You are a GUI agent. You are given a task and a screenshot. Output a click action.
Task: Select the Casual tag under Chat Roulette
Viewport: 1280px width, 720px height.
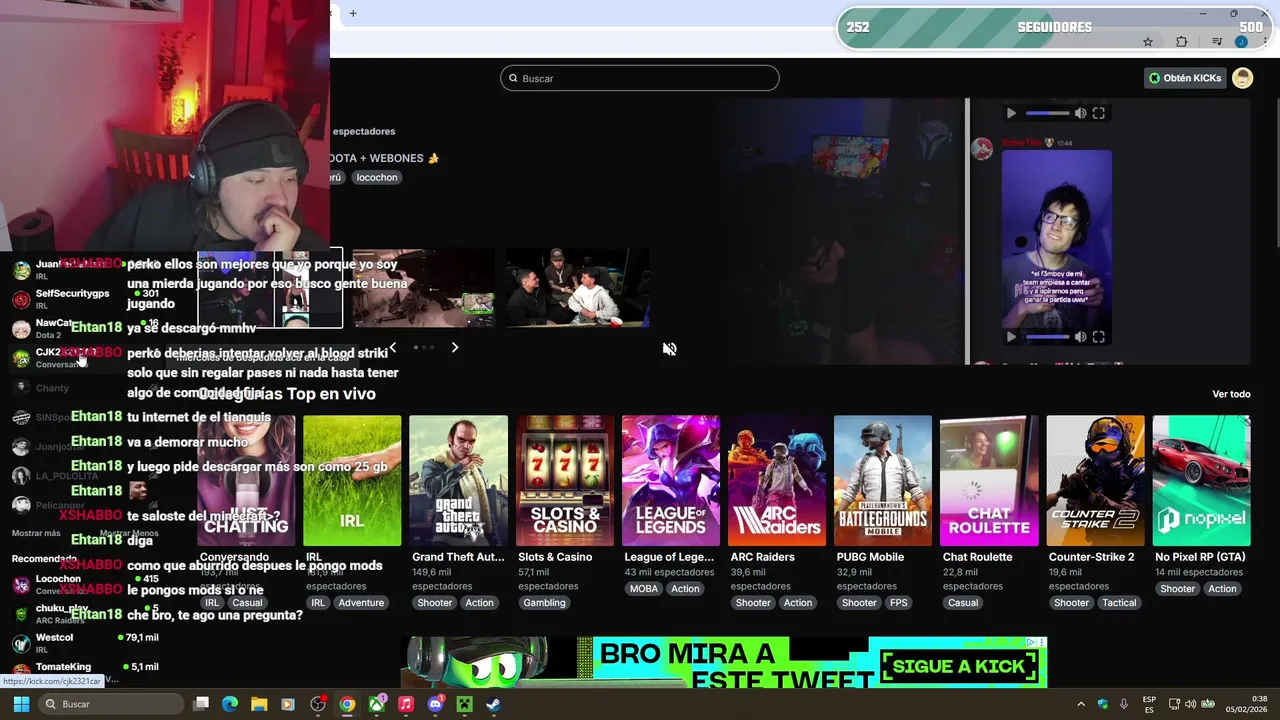pos(963,603)
